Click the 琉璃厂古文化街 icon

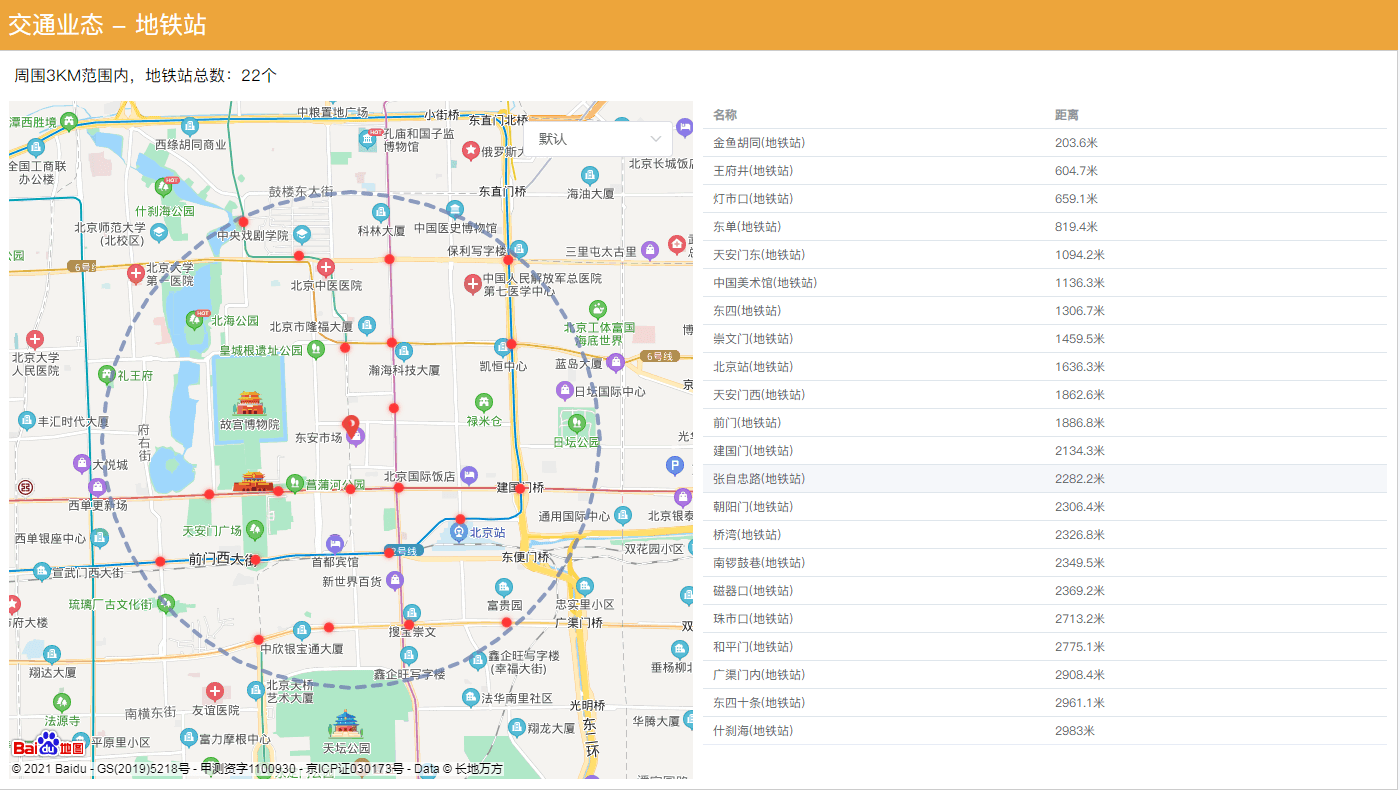click(x=166, y=603)
